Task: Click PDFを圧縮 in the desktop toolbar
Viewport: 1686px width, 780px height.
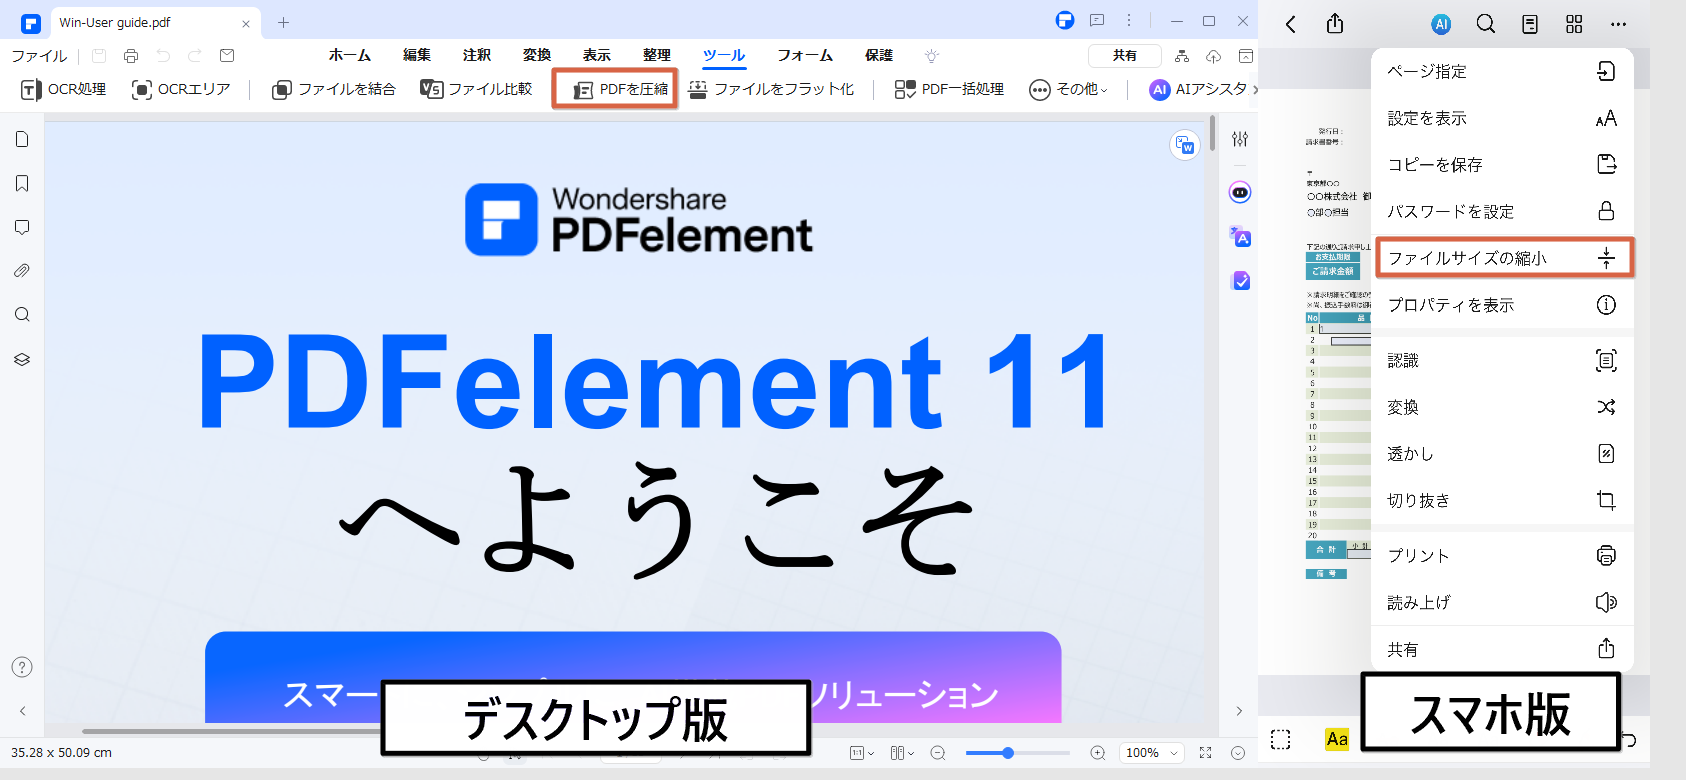Action: 620,90
